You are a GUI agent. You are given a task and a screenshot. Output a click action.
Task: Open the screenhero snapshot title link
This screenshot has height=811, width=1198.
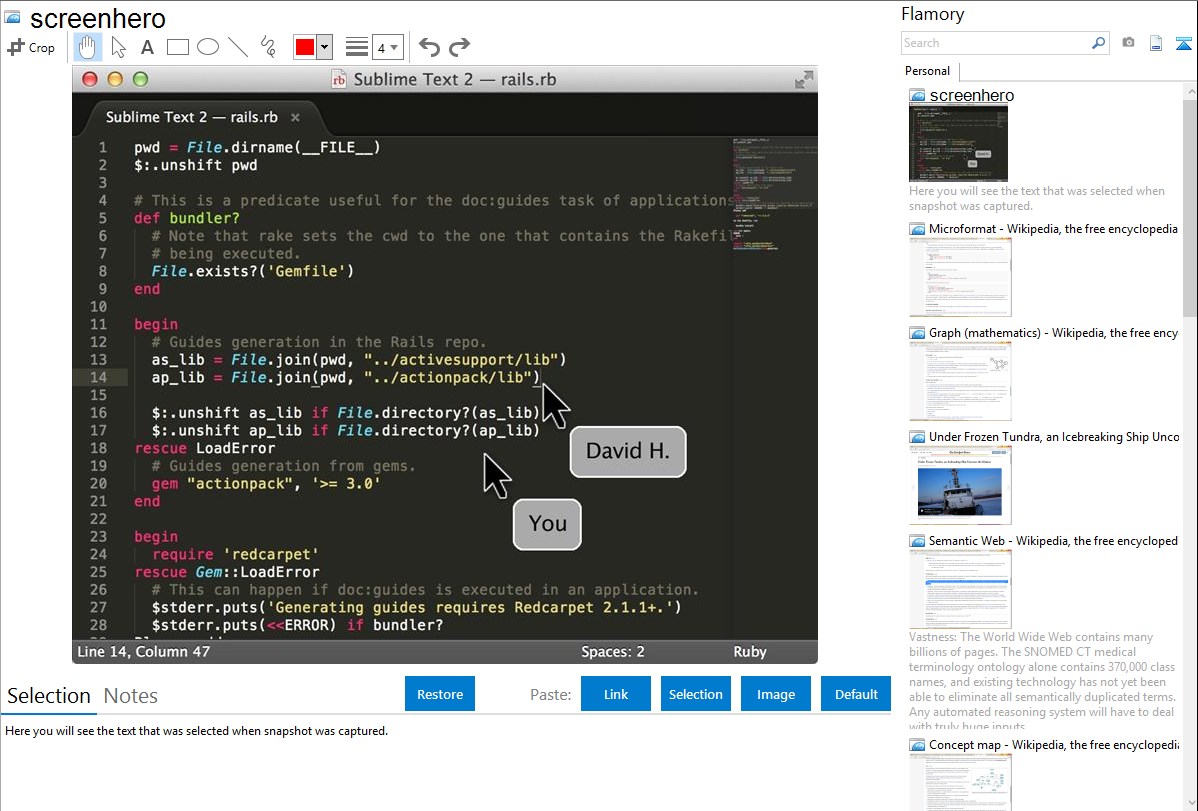click(x=972, y=96)
